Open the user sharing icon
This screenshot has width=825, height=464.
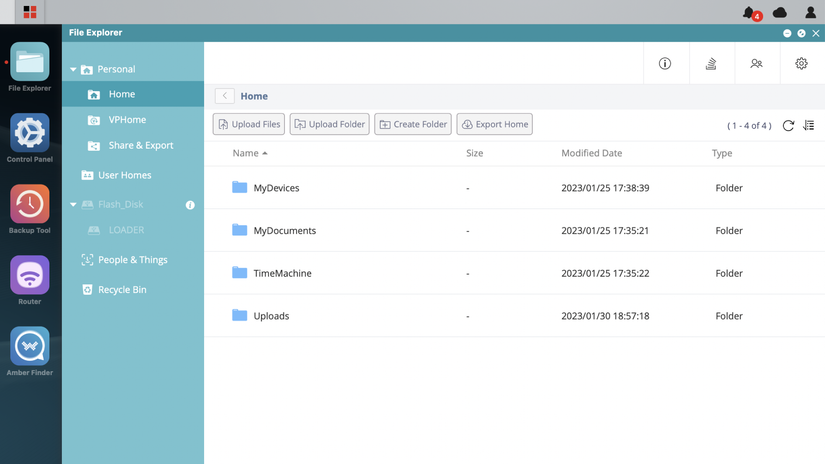756,63
